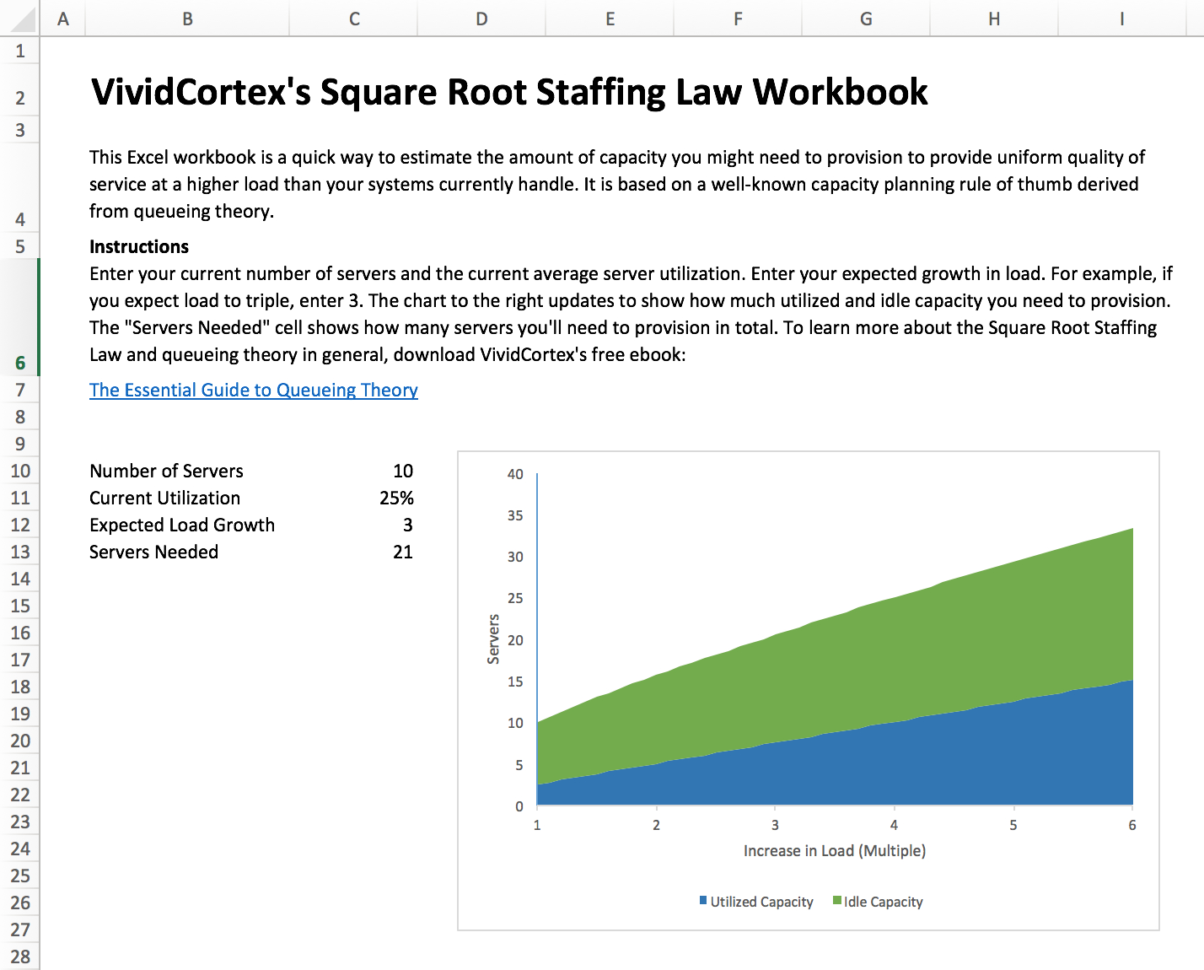This screenshot has width=1204, height=970.
Task: Select the Instructions heading cell
Action: pos(138,246)
